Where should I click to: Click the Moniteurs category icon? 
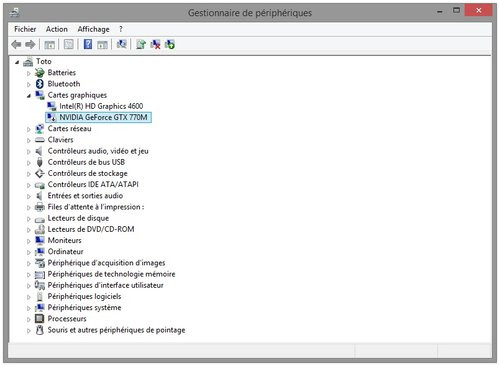click(40, 240)
